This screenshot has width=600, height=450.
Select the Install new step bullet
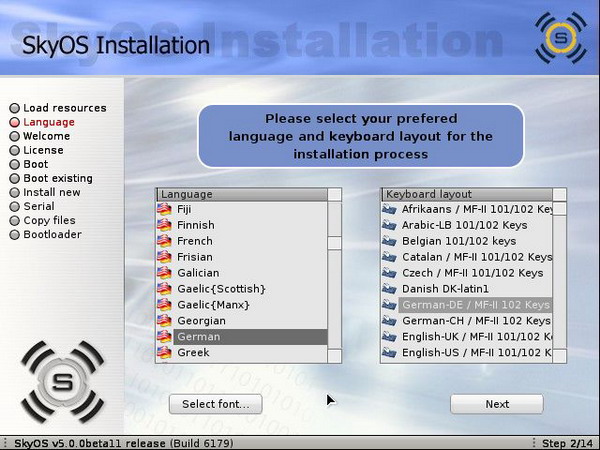14,192
